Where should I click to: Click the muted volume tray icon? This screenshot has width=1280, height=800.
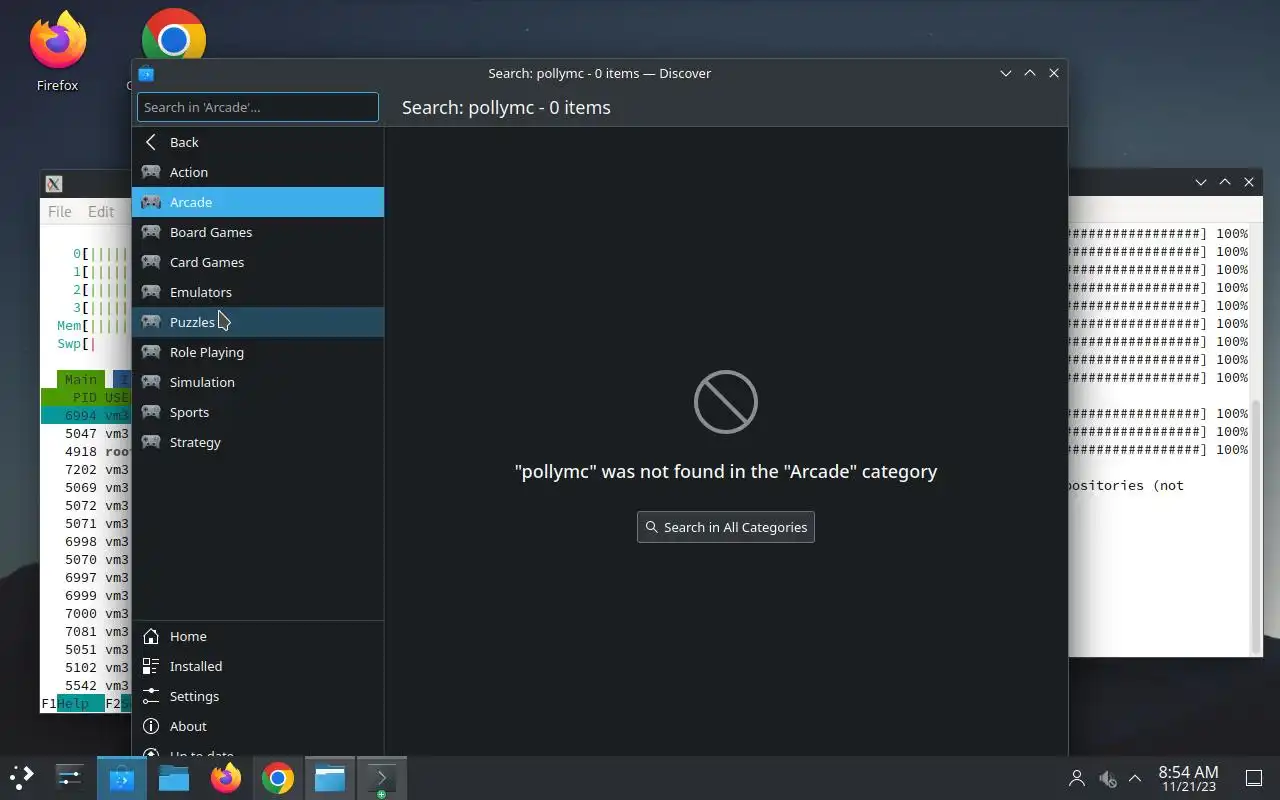(x=1107, y=777)
